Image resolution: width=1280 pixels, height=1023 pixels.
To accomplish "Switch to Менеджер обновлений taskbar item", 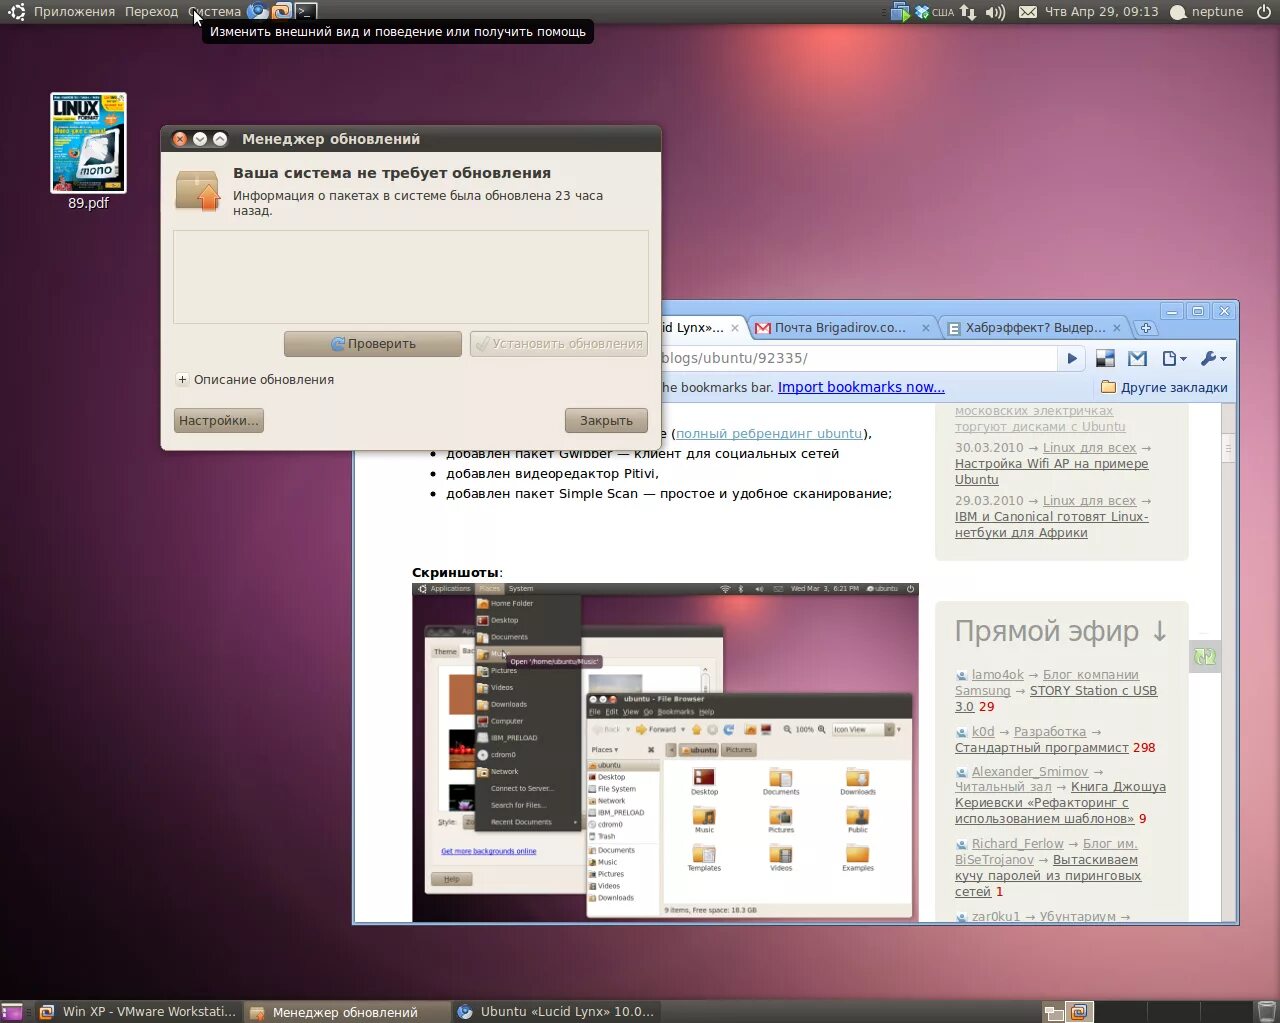I will [x=345, y=1012].
